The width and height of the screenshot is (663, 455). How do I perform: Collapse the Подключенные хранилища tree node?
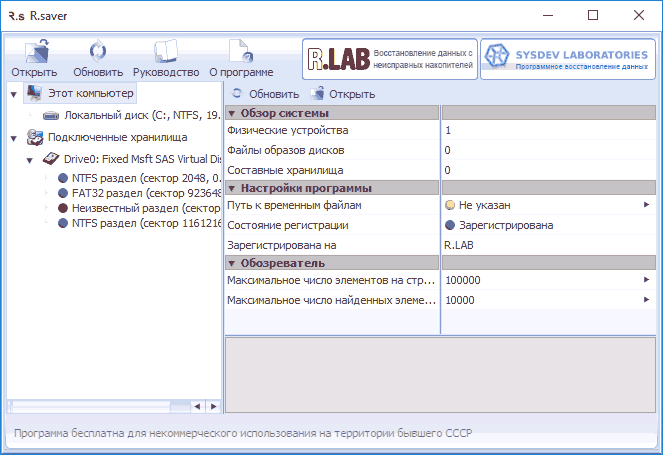click(x=13, y=137)
